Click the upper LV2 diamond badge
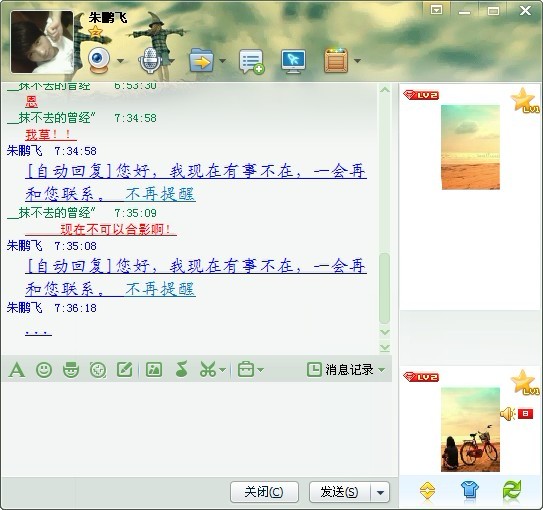Screen dimensions: 543x510 [421, 95]
